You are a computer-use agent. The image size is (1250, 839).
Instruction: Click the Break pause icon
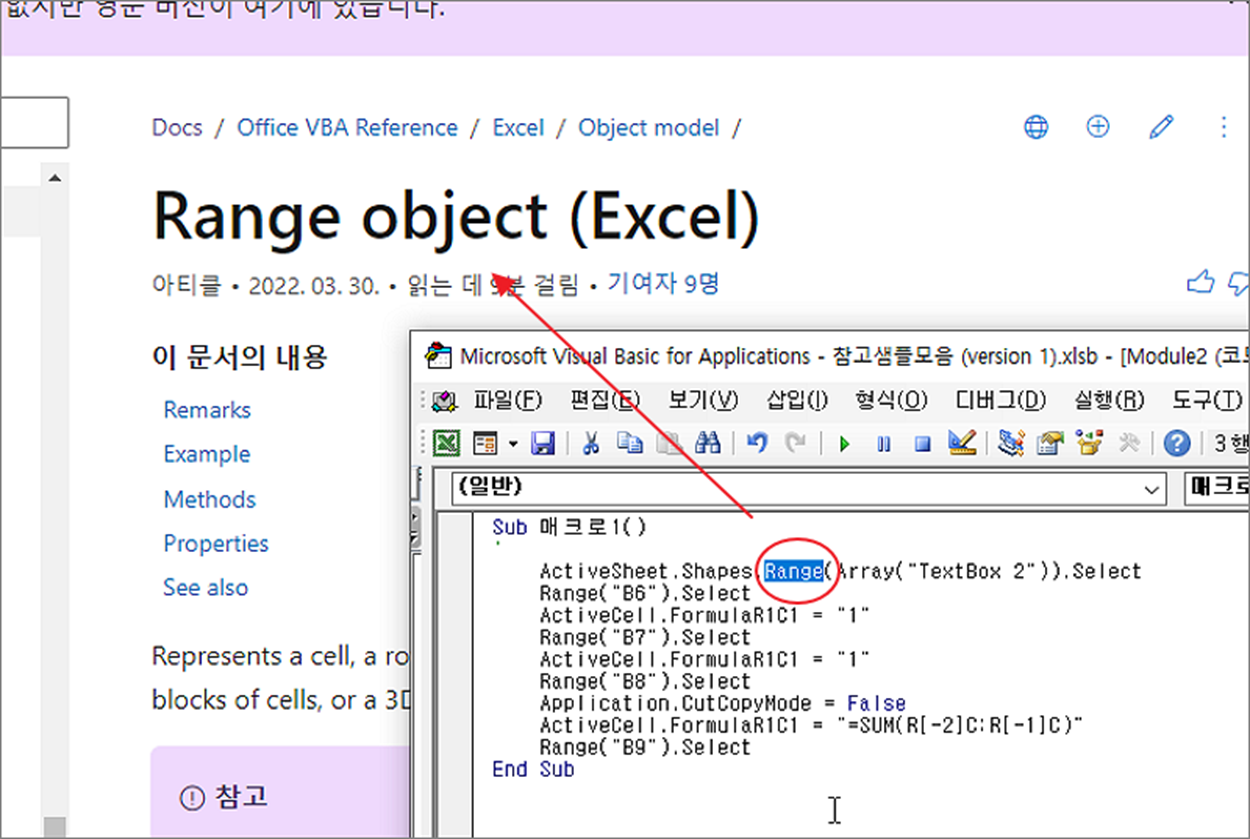click(884, 443)
